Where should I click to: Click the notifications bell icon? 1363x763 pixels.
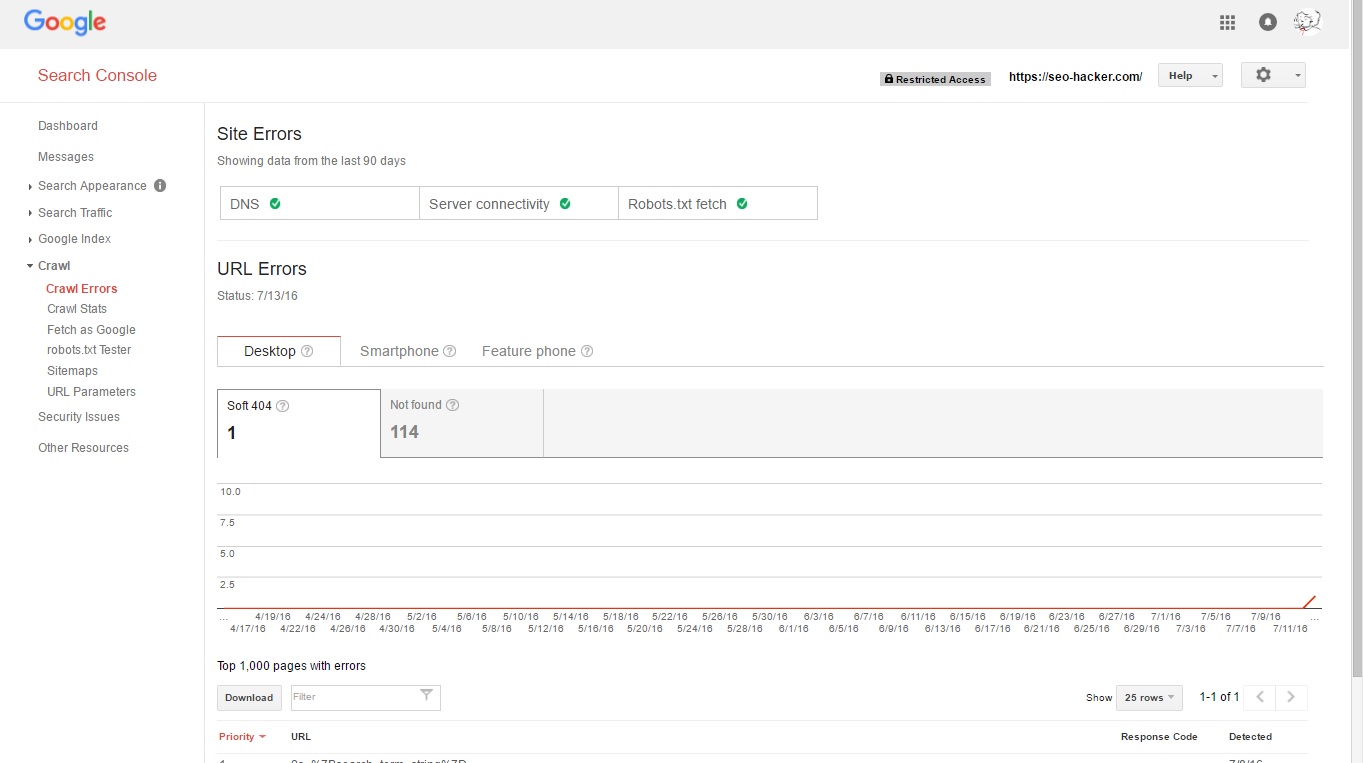pos(1267,22)
